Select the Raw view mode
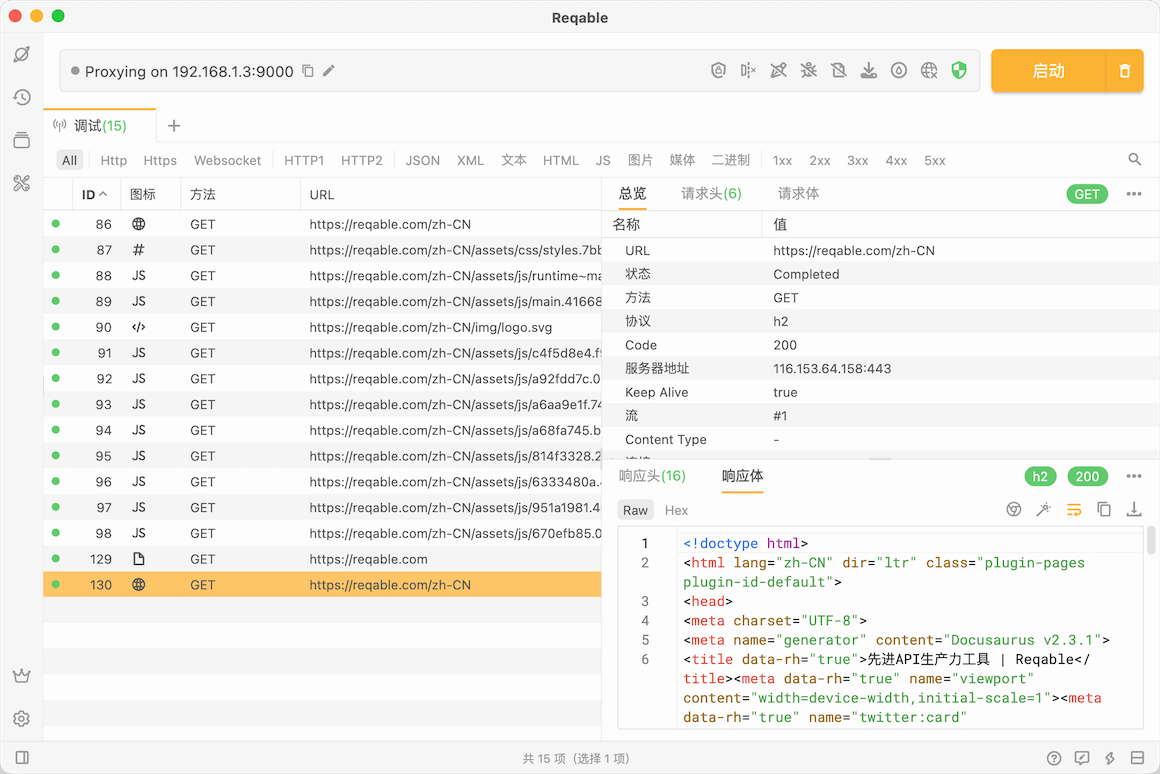 click(x=635, y=510)
